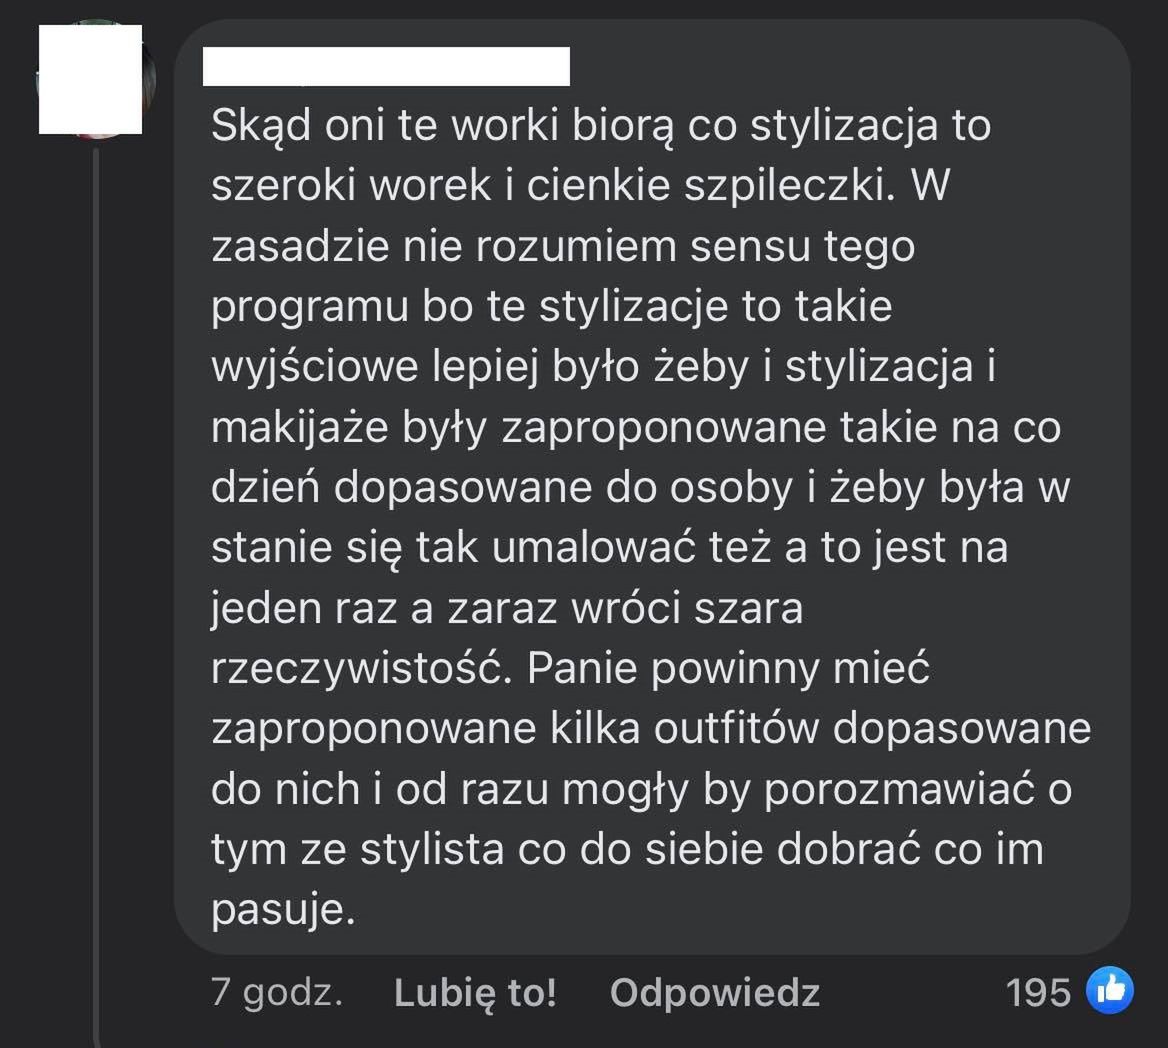
Task: Reply to comment via "Odpowiedz"
Action: coord(715,992)
